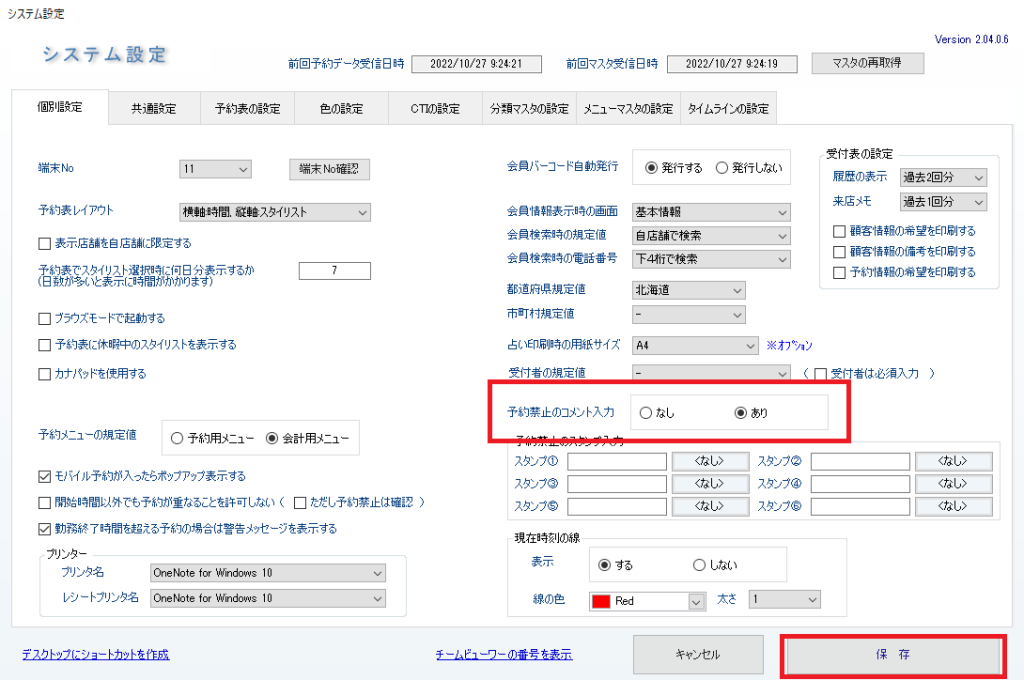Viewport: 1024px width, 680px height.
Task: Open the 色の設定 tab
Action: (x=341, y=108)
